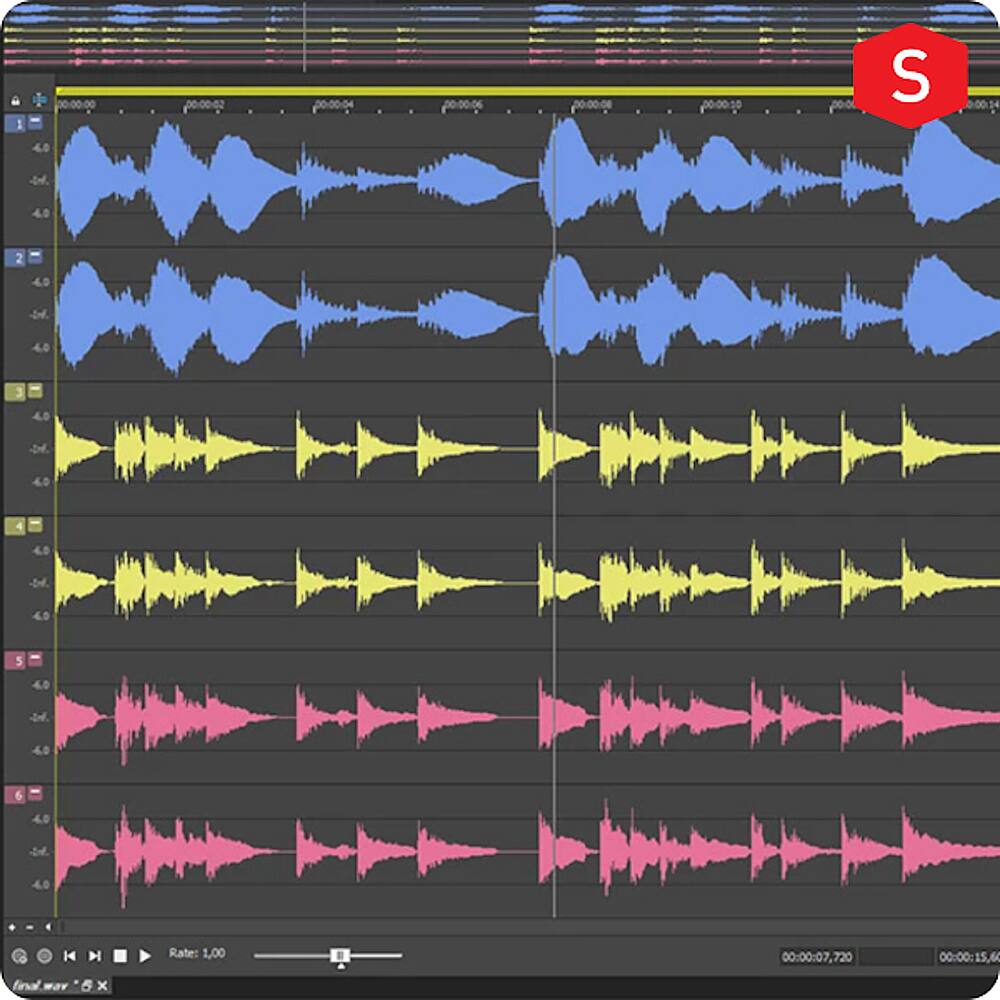1000x1000 pixels.
Task: Click the Go to Start transport button
Action: pyautogui.click(x=70, y=956)
